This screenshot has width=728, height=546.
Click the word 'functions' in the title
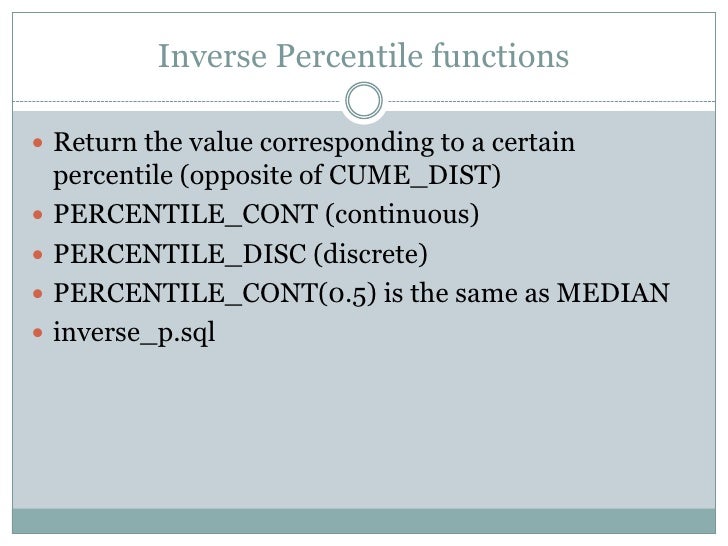coord(500,56)
